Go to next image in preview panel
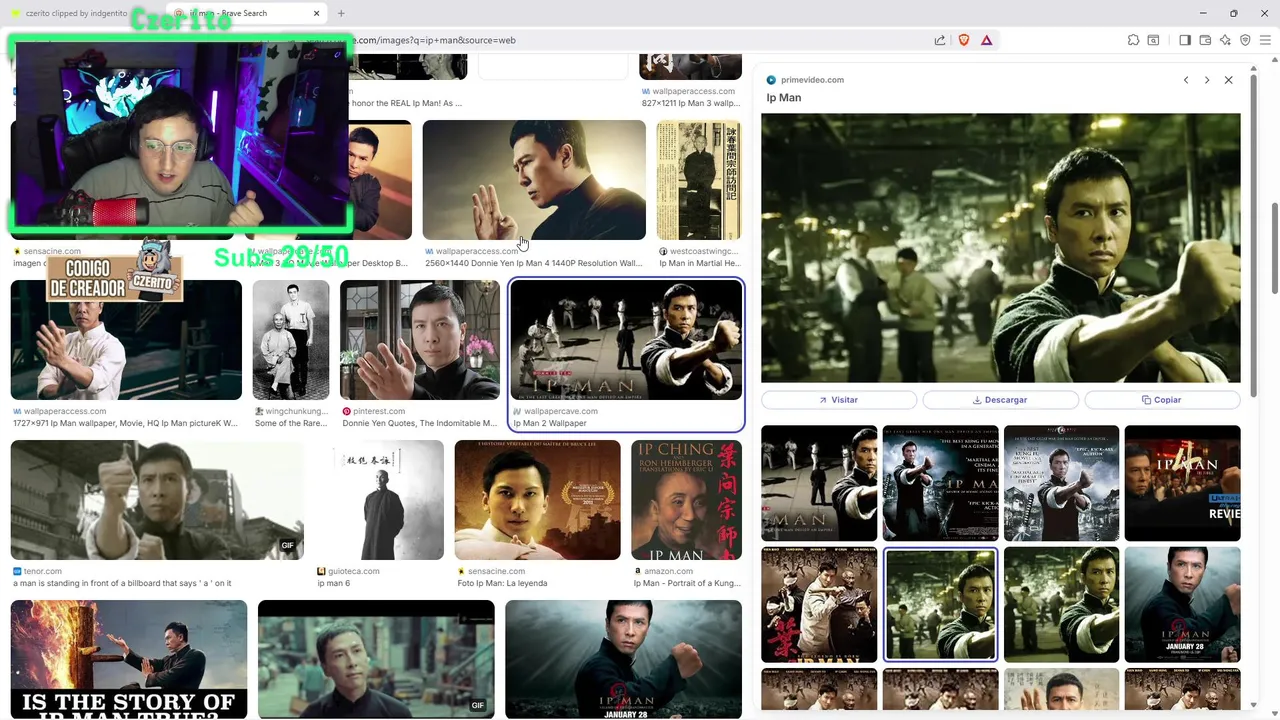1280x720 pixels. [1207, 80]
